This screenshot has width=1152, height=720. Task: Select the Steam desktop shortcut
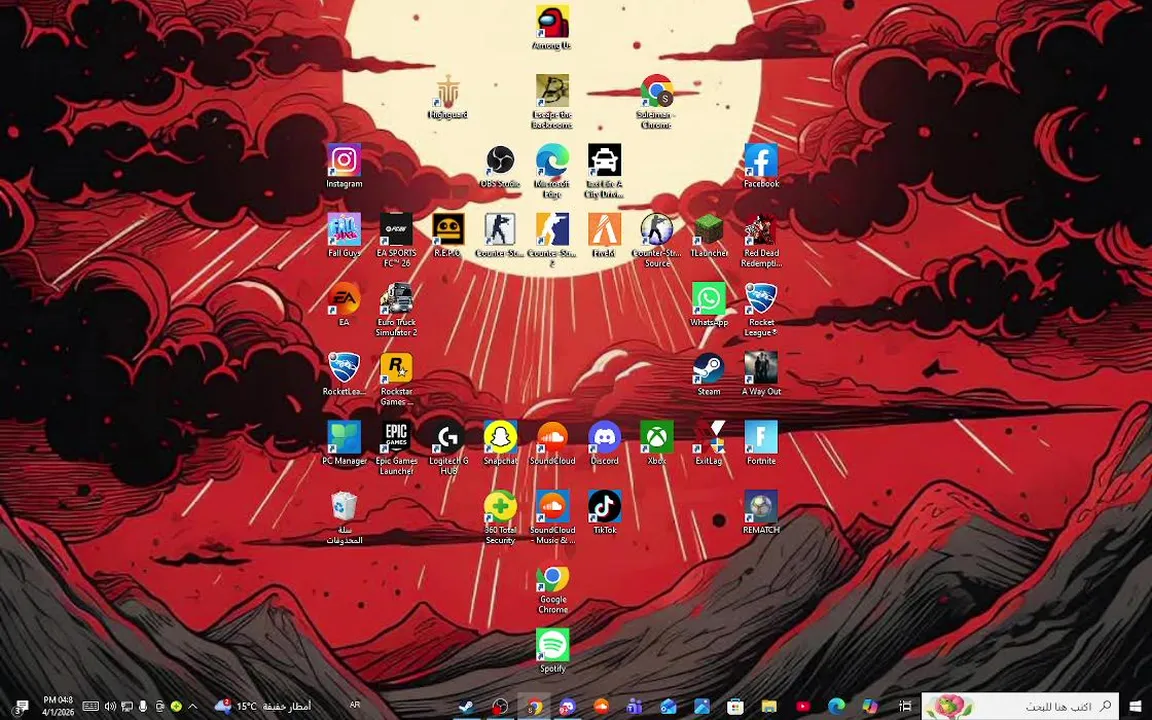709,374
